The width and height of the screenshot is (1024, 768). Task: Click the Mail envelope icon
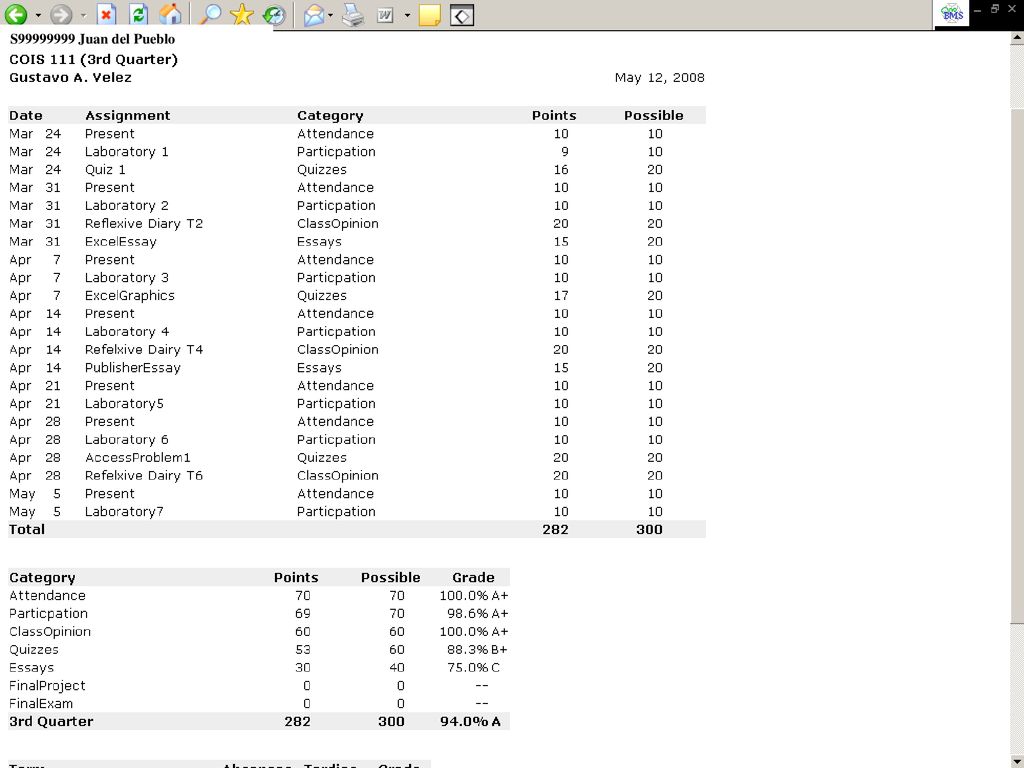[314, 14]
